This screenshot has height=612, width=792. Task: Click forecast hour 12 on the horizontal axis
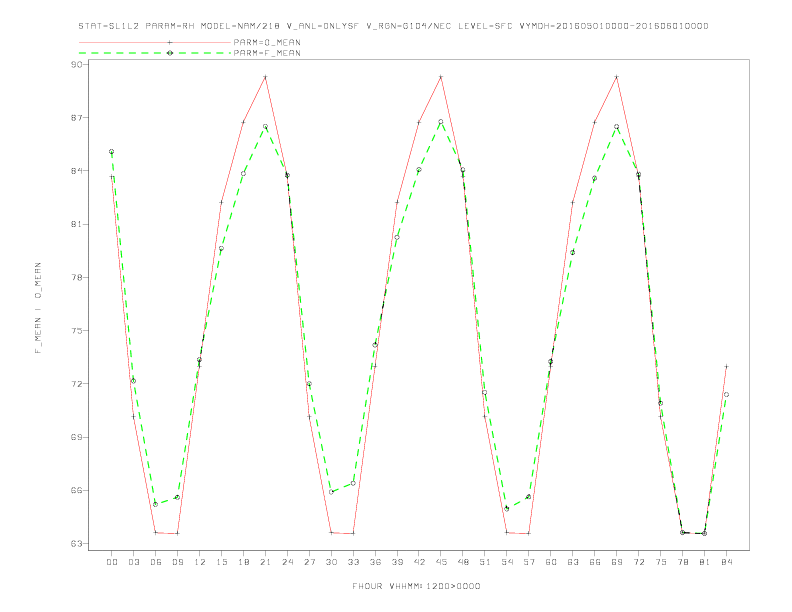(200, 562)
